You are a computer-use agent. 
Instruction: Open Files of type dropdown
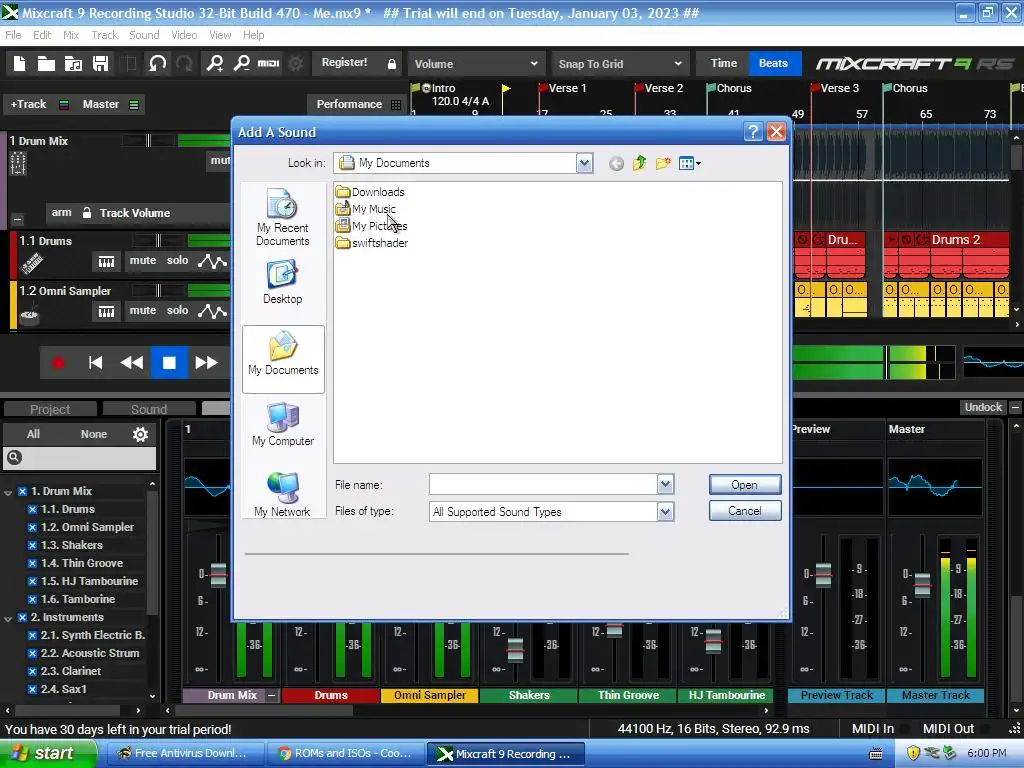[665, 512]
